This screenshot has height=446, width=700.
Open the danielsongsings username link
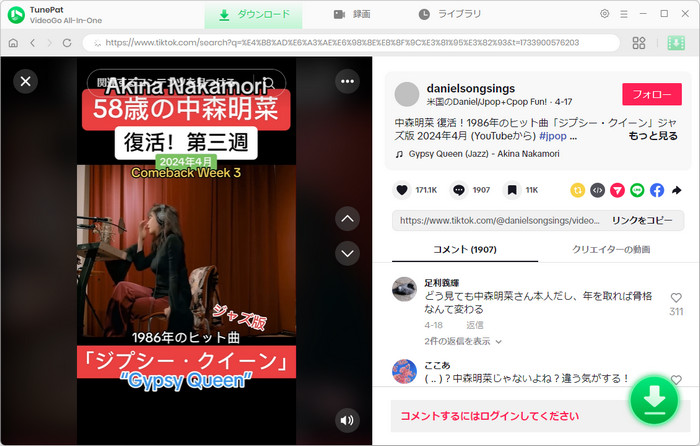(471, 88)
